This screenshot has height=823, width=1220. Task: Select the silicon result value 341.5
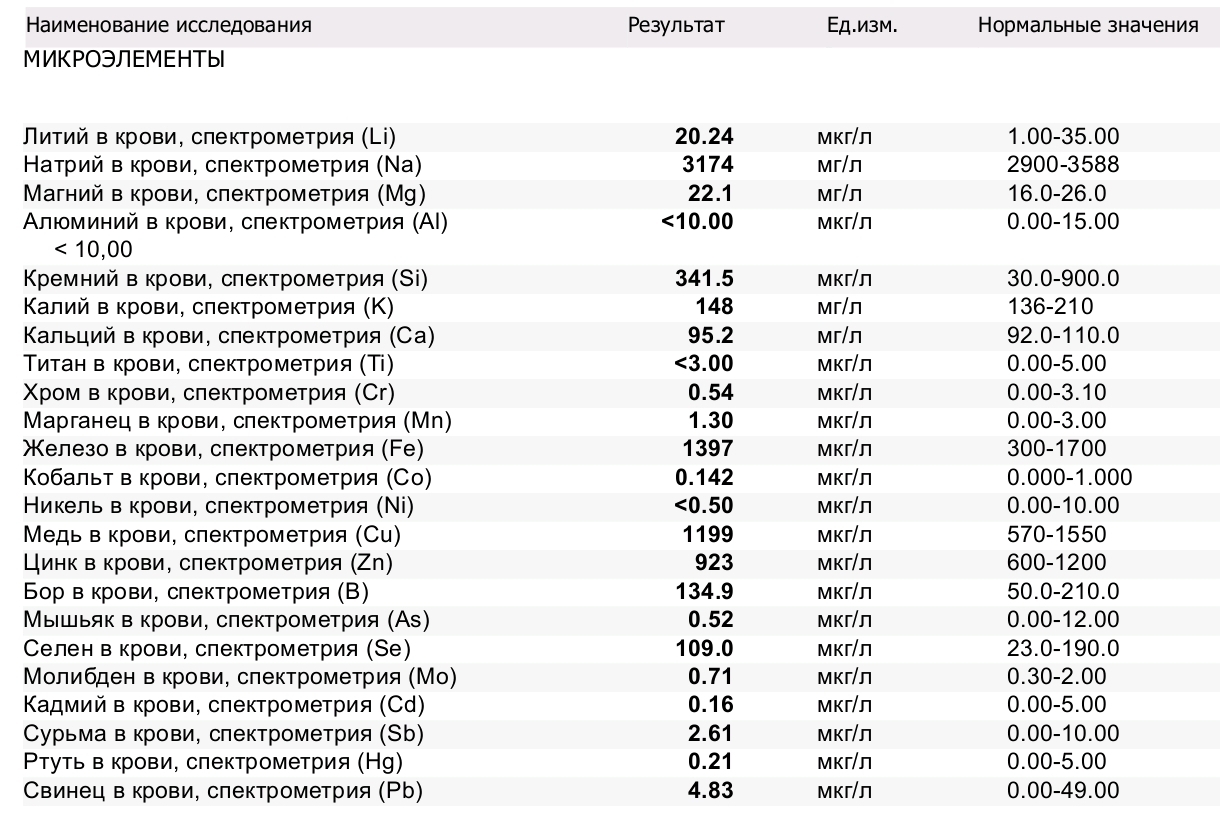[x=704, y=278]
